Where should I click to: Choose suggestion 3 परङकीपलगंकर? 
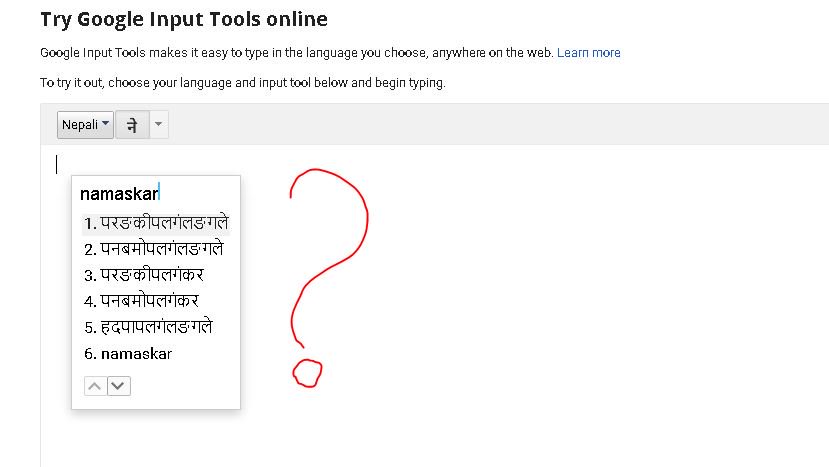(144, 275)
